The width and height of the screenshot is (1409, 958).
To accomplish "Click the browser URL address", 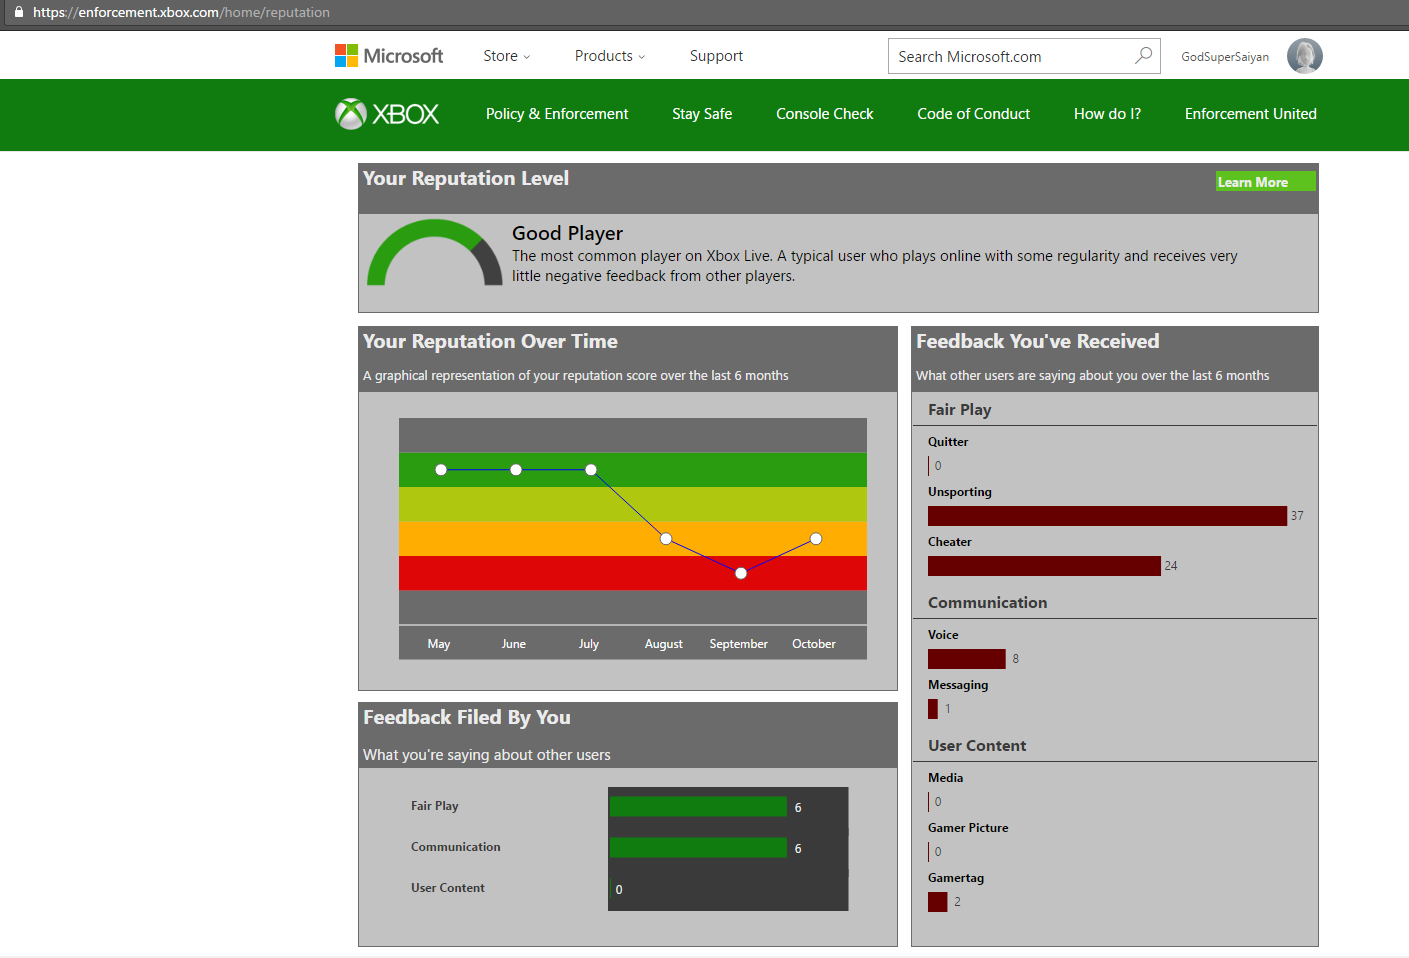I will pyautogui.click(x=181, y=12).
